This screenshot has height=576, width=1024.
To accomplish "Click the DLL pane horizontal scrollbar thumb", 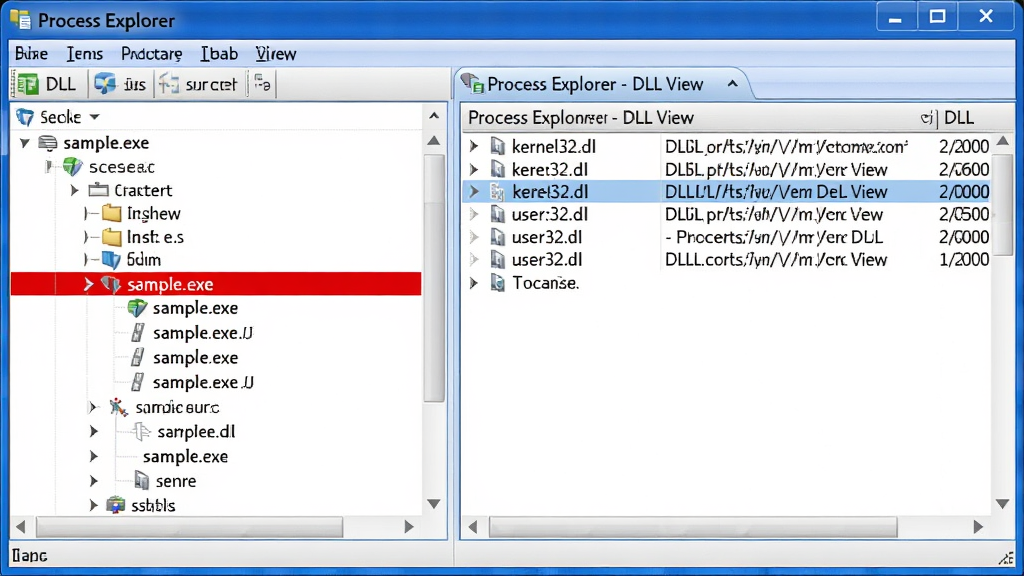I will pyautogui.click(x=693, y=526).
